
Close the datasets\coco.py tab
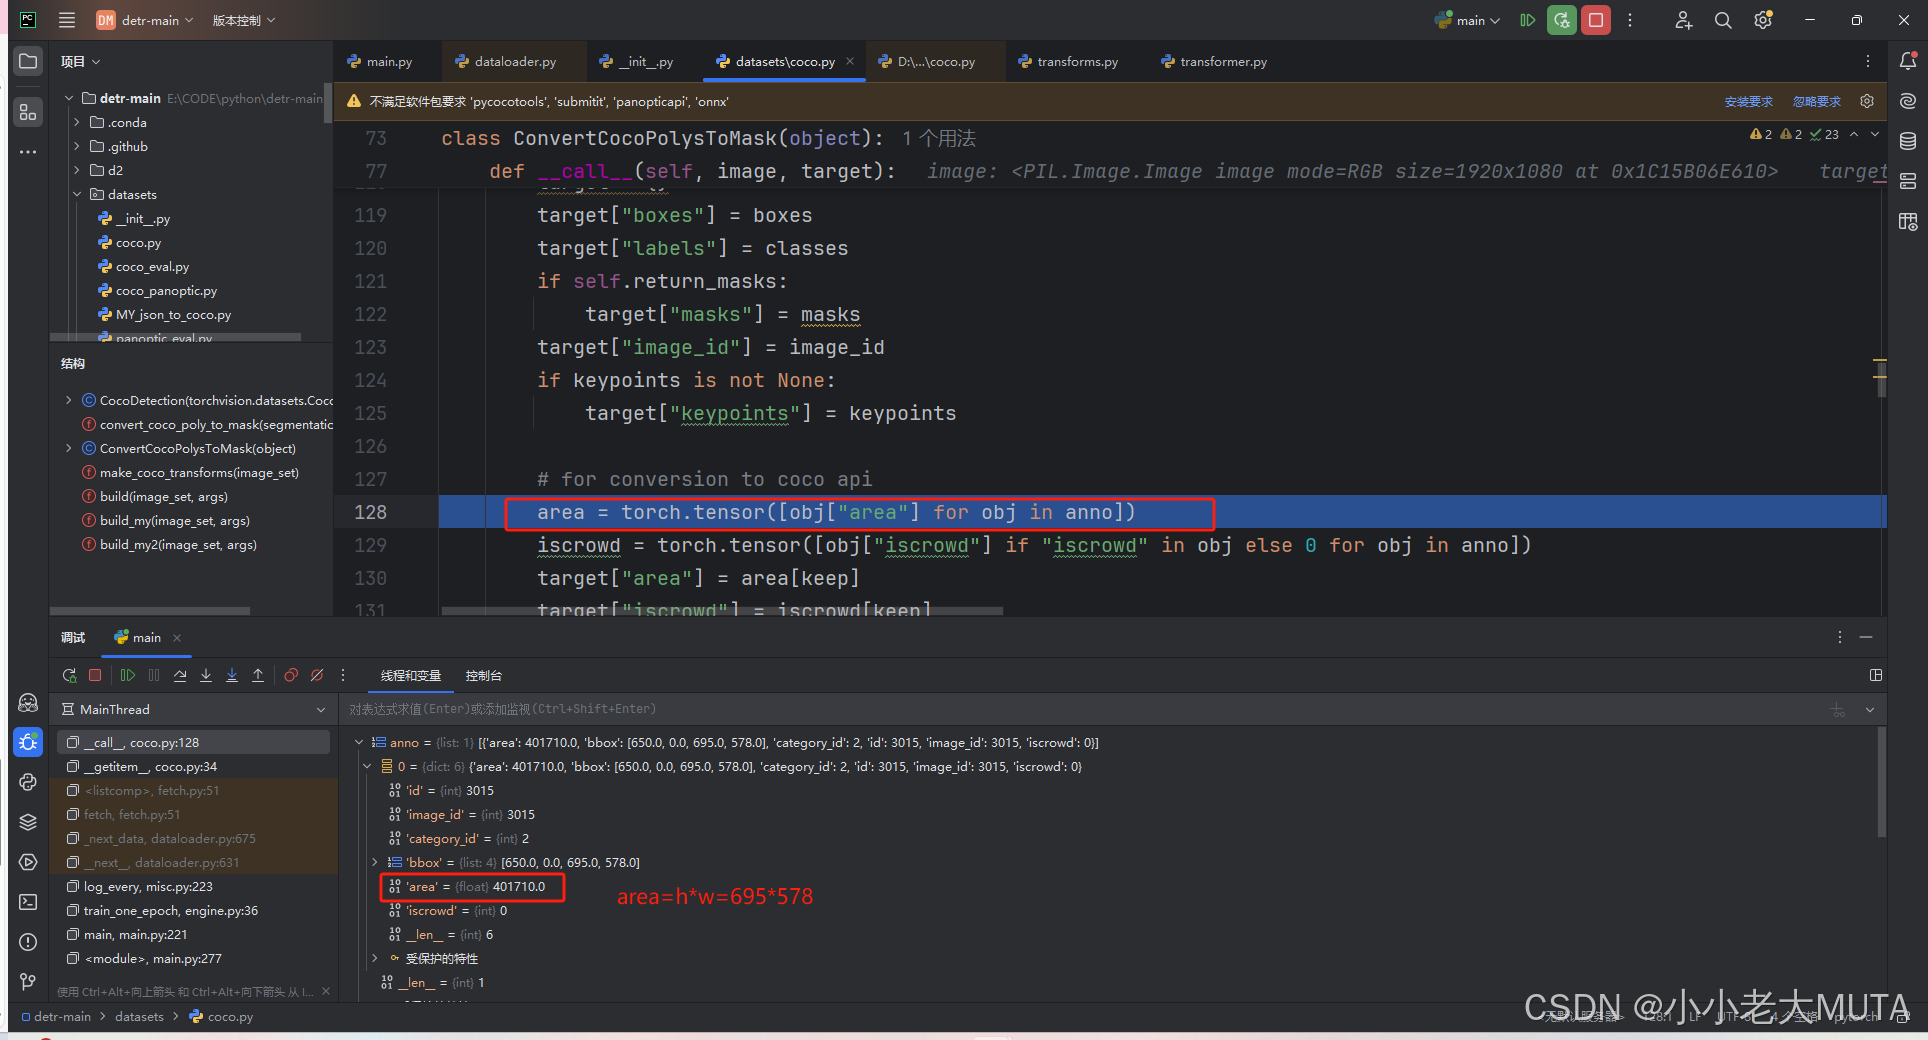(x=850, y=61)
